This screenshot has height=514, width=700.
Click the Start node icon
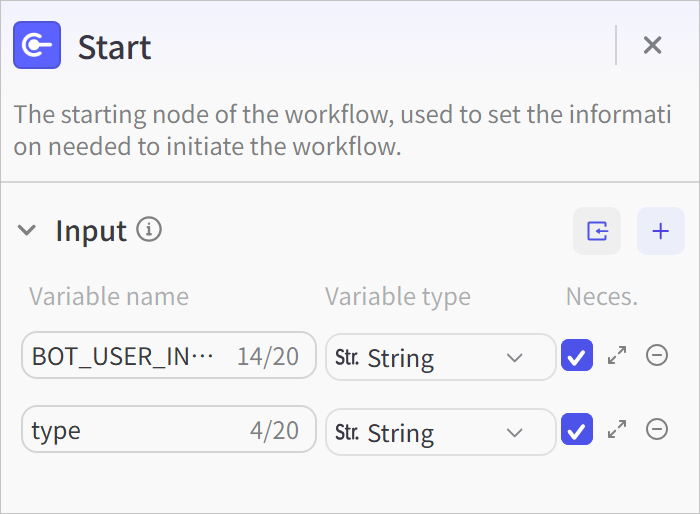[37, 45]
